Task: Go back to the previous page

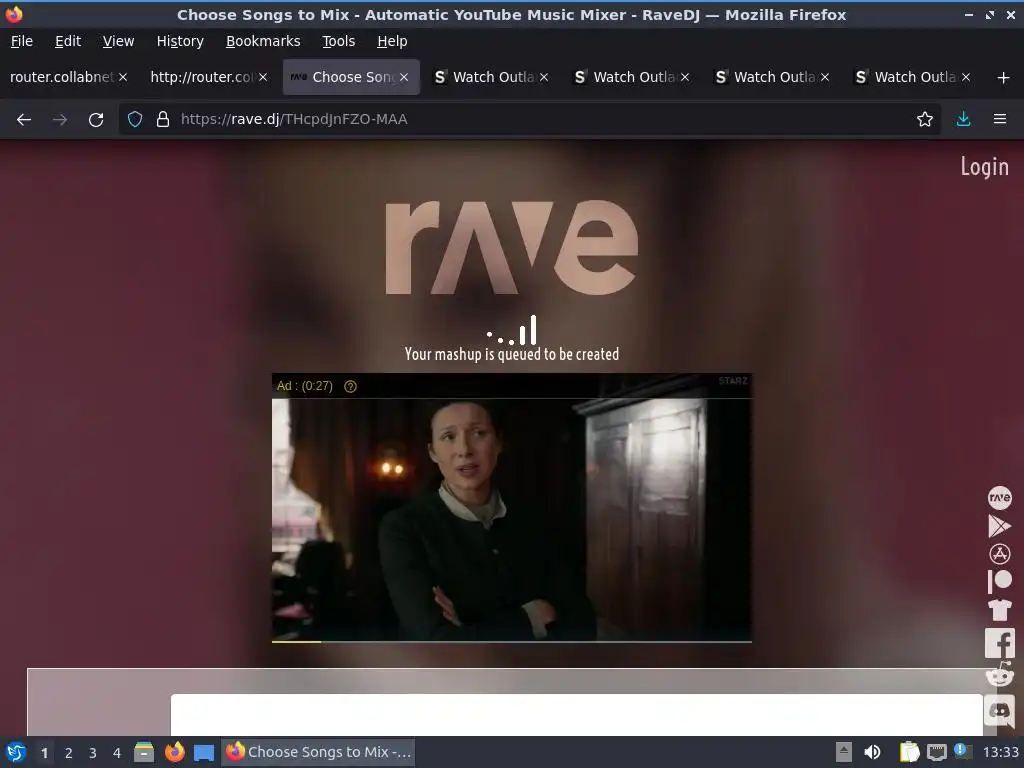Action: pos(24,120)
